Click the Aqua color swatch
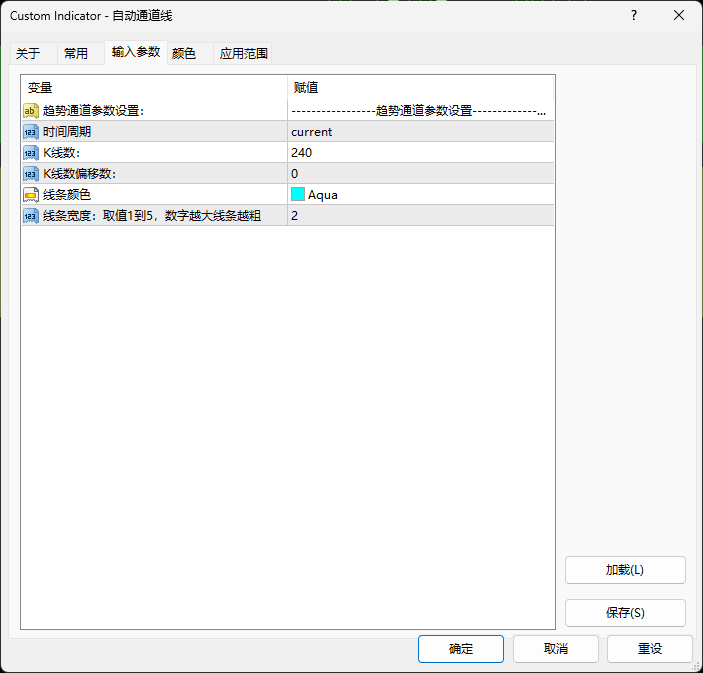 [x=298, y=195]
